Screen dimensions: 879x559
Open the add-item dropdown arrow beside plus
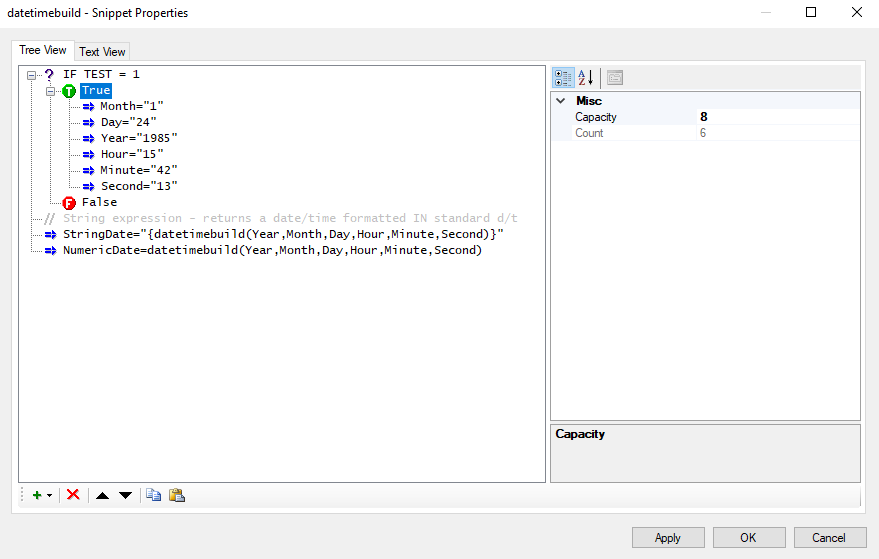click(49, 496)
